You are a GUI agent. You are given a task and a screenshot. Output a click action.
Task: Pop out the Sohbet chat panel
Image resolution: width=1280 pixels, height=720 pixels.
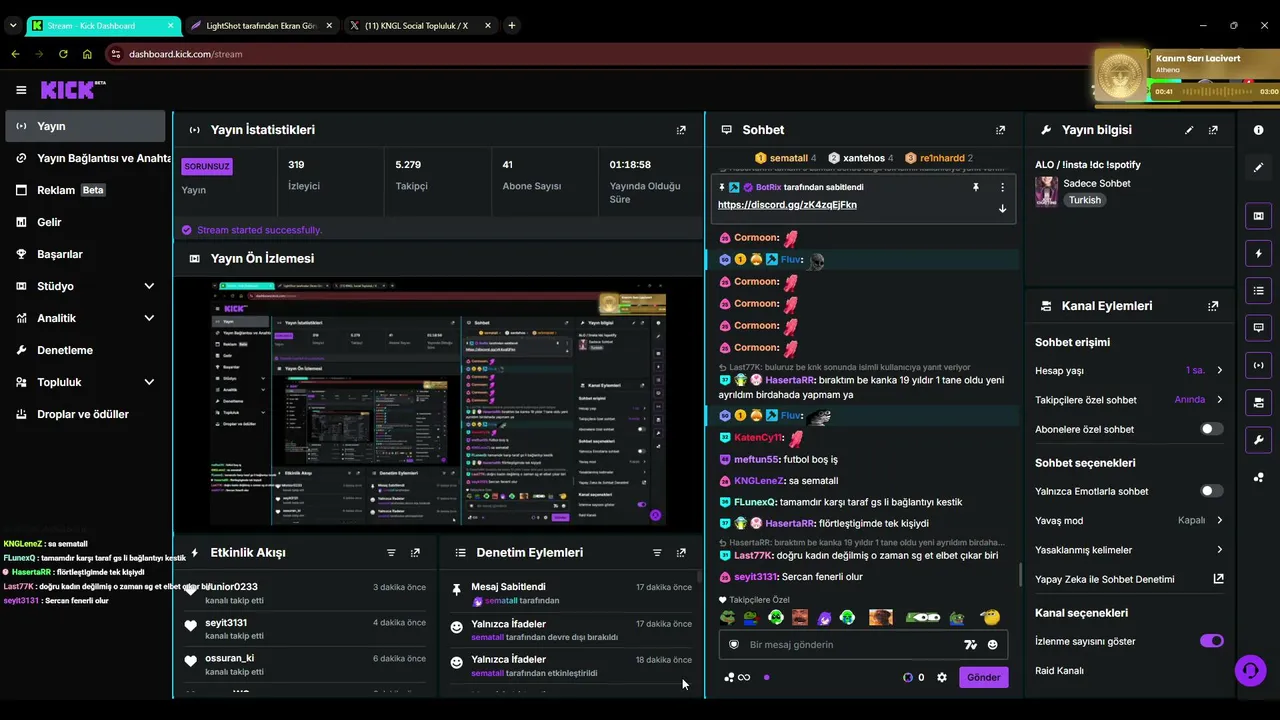click(1000, 130)
